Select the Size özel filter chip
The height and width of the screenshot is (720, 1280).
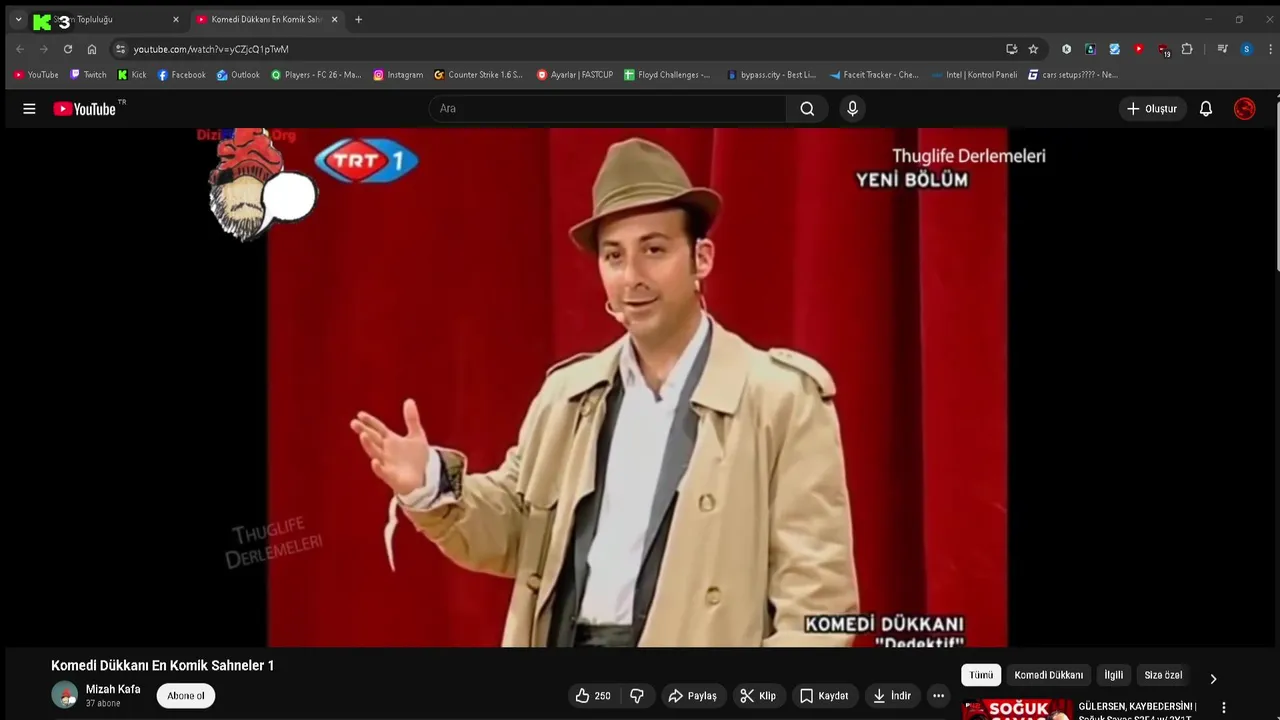pyautogui.click(x=1163, y=675)
